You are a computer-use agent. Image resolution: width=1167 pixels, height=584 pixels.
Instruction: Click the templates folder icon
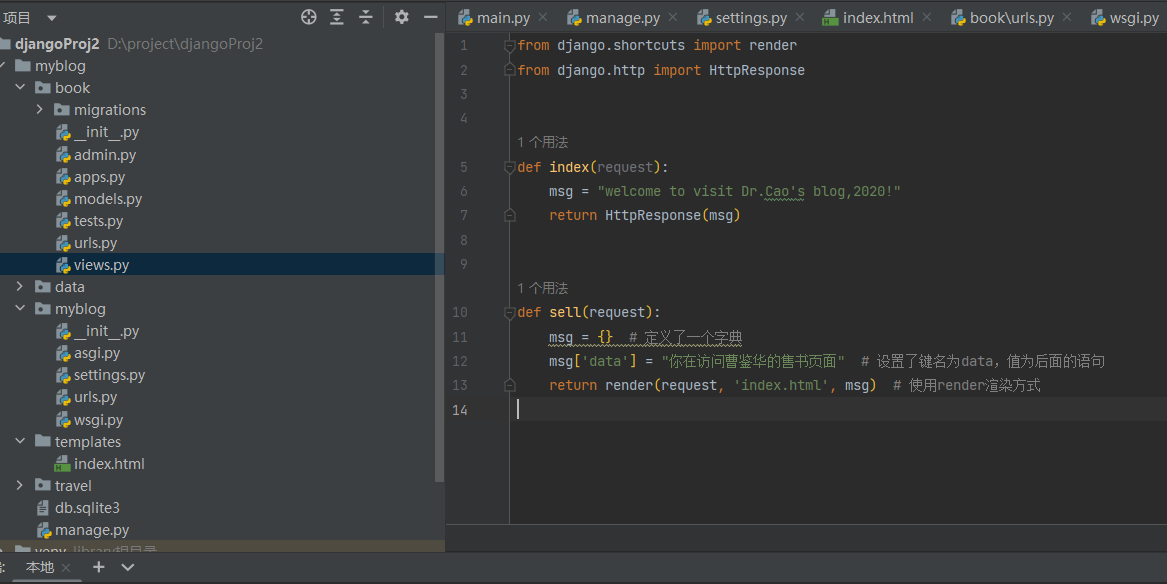[x=43, y=441]
